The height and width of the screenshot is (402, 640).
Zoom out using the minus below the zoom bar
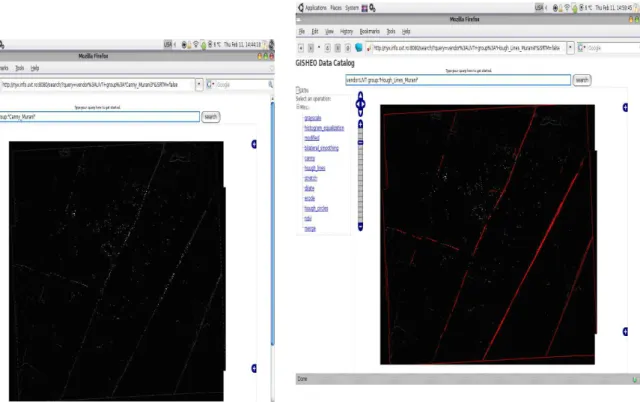pos(360,226)
